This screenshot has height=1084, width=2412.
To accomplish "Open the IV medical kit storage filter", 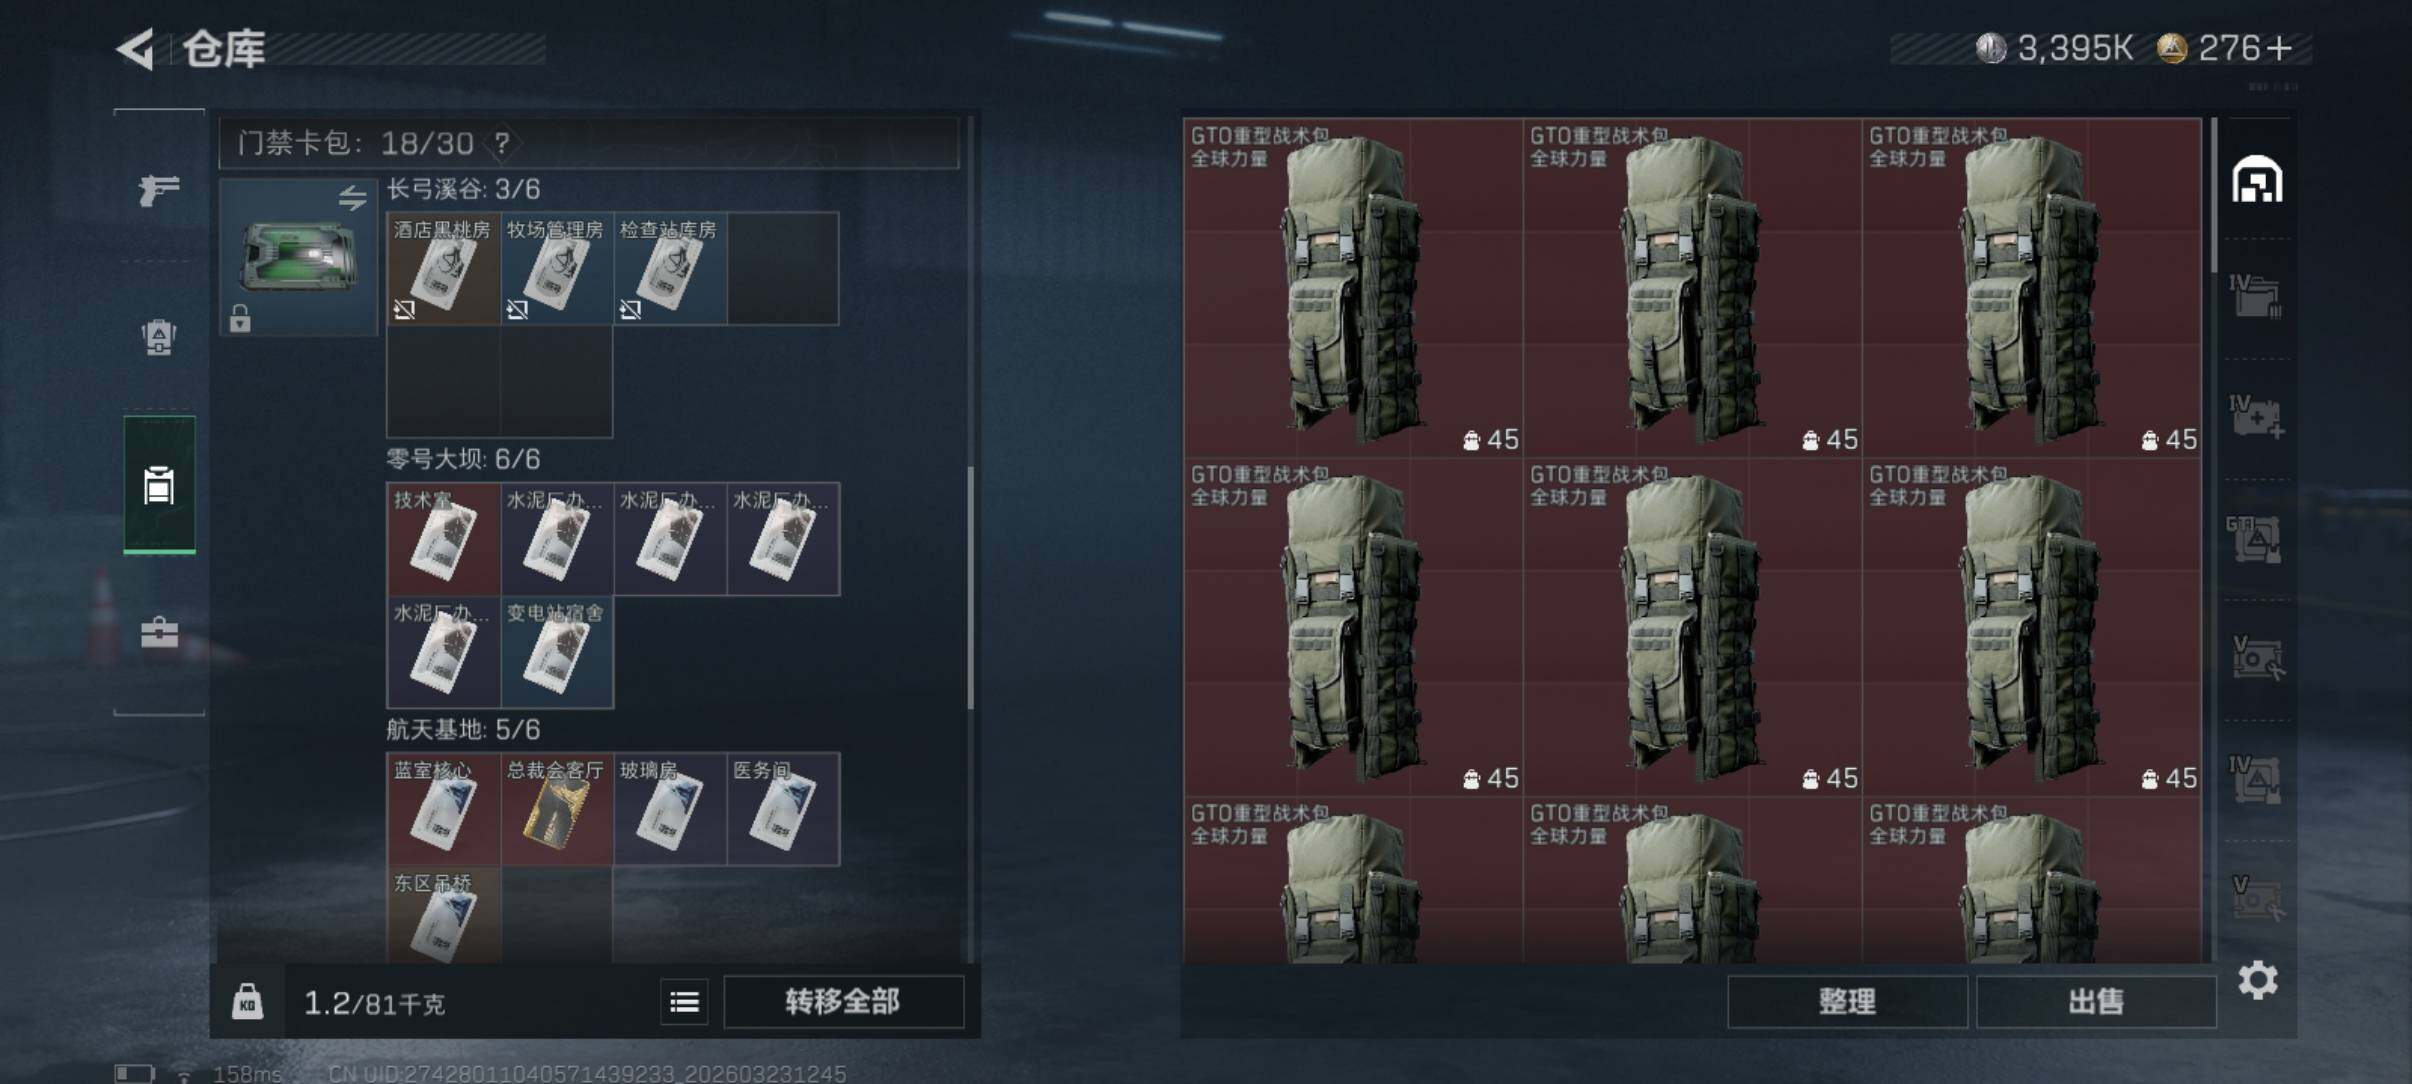I will pos(2256,416).
